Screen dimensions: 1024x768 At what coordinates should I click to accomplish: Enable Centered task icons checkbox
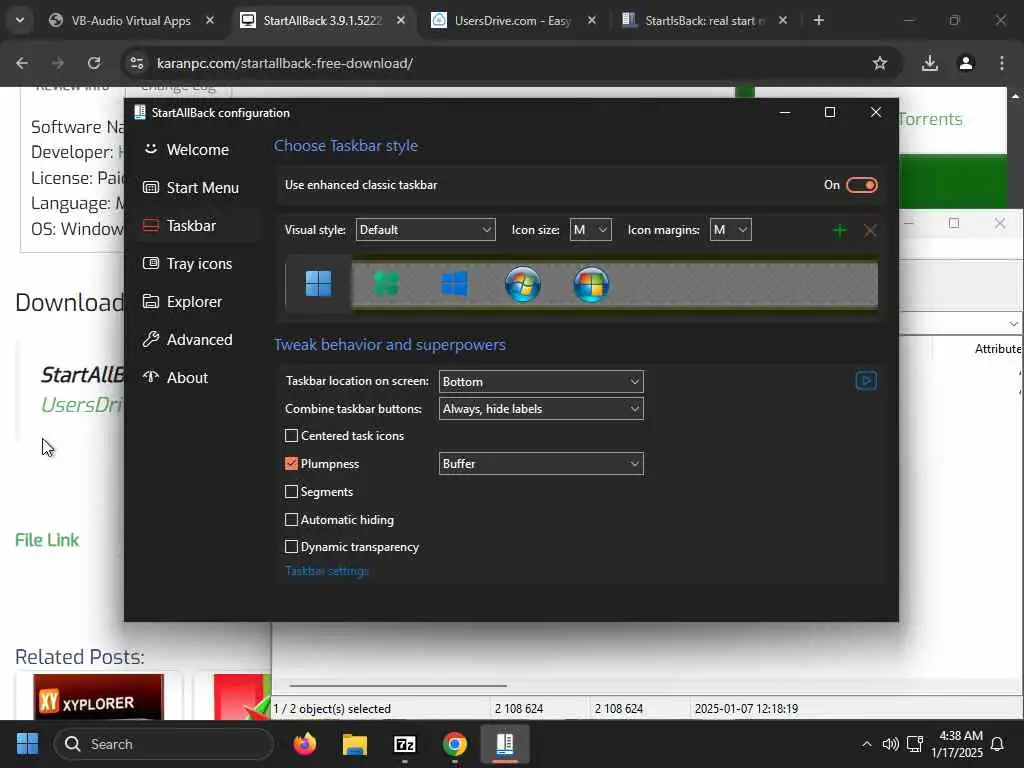click(291, 436)
